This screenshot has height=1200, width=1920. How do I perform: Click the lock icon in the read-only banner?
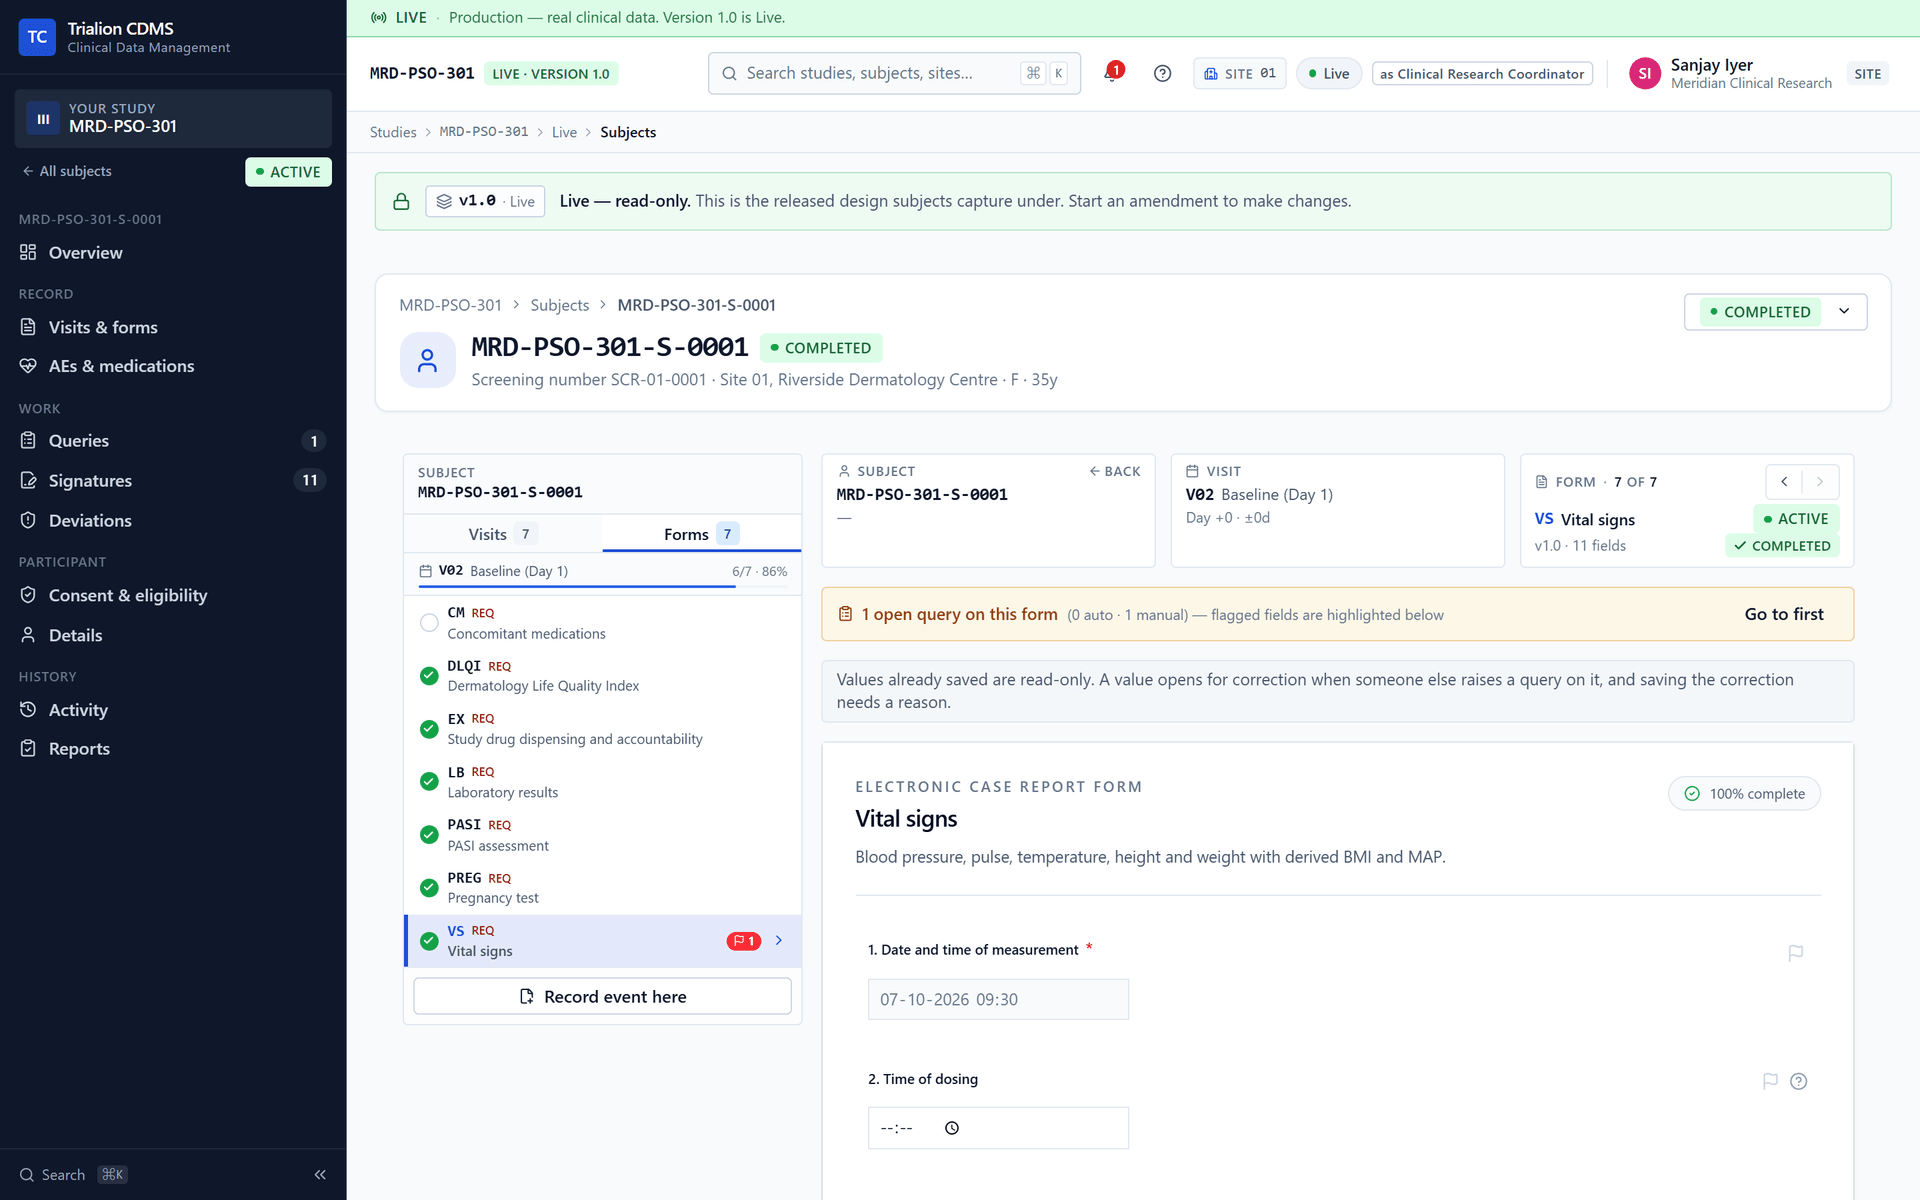[401, 201]
